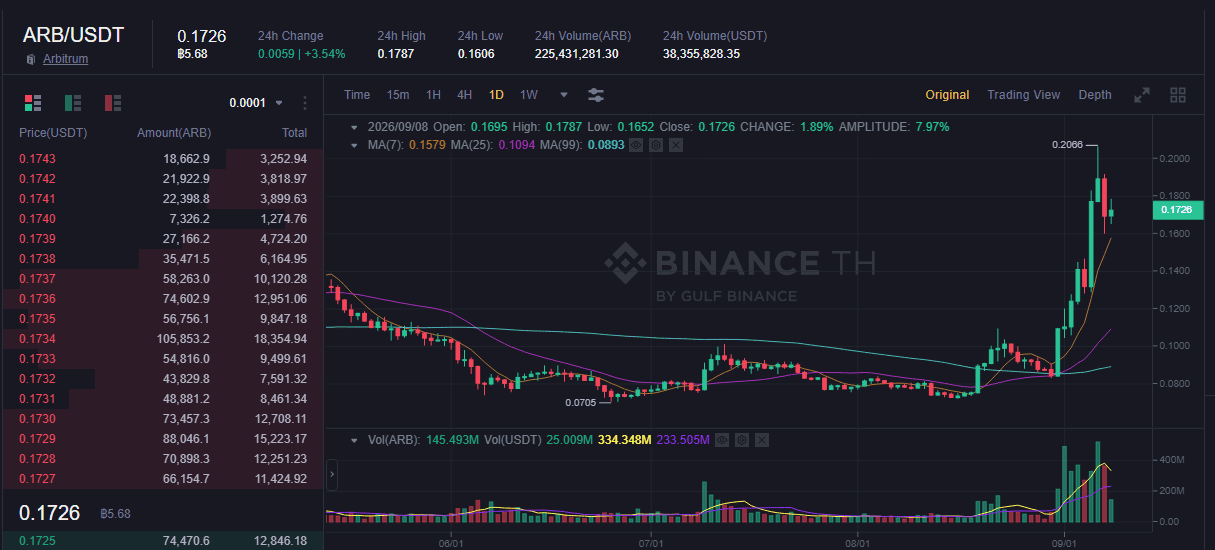Screen dimensions: 1215x550
Task: Switch to Trading View chart
Action: (1023, 95)
